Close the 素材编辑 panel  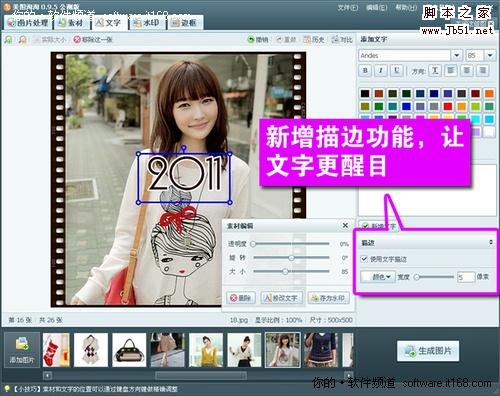[345, 226]
